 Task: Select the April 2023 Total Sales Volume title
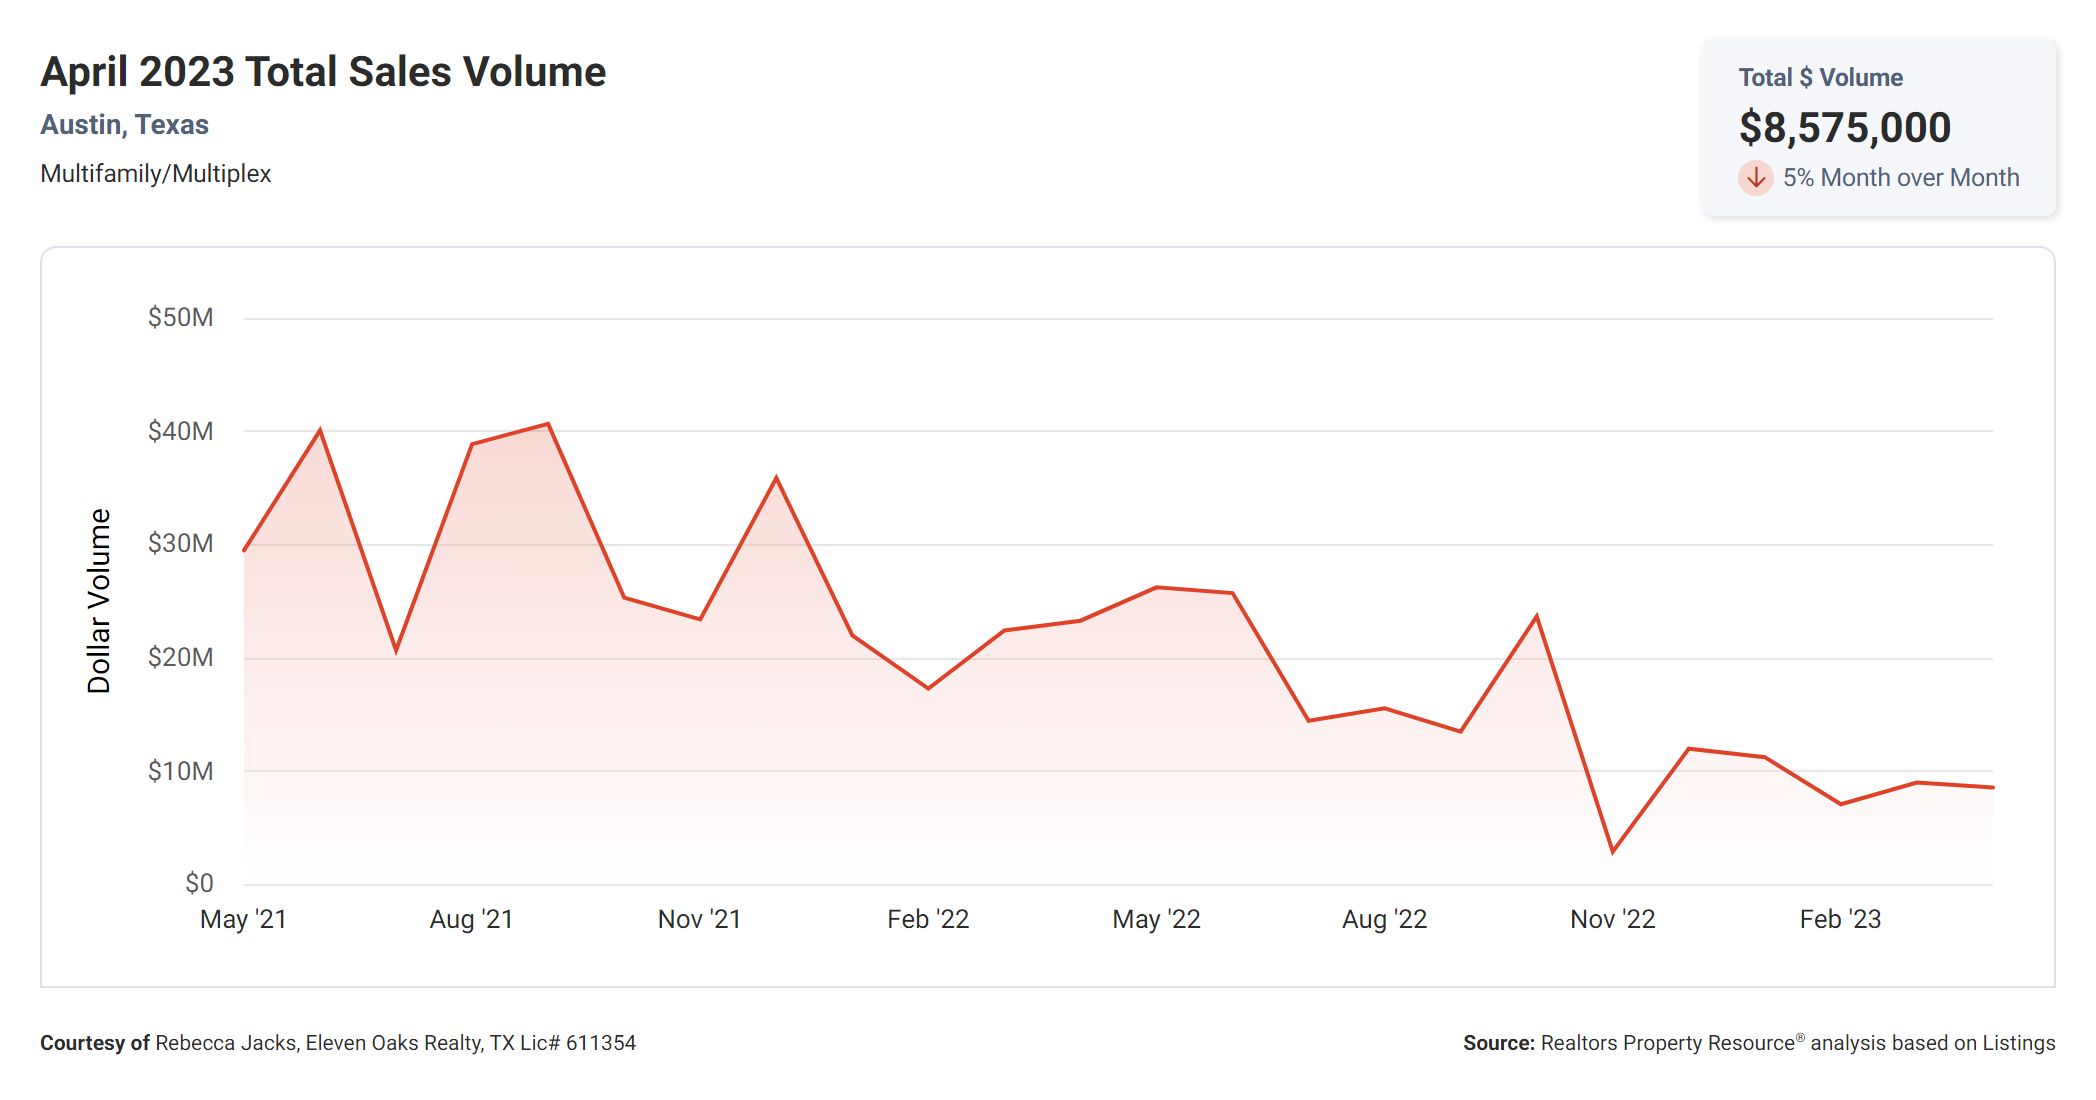[323, 72]
